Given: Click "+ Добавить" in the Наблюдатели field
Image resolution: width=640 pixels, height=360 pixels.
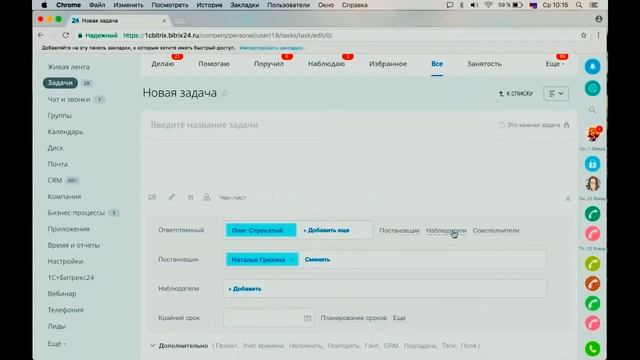Looking at the screenshot, I should (244, 289).
